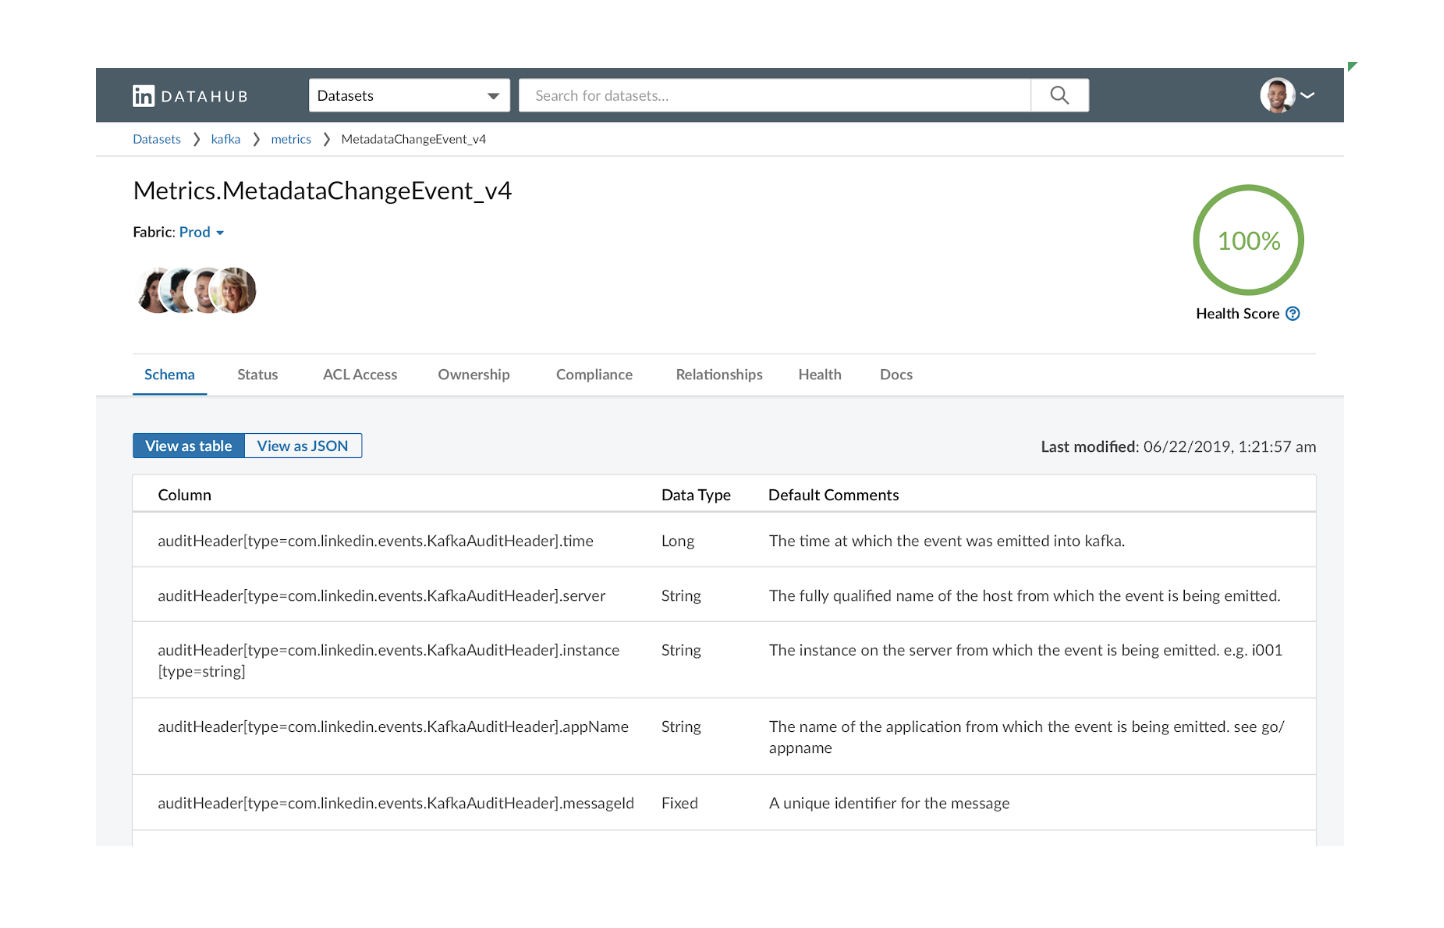1444x928 pixels.
Task: Switch to View as table
Action: coord(188,446)
